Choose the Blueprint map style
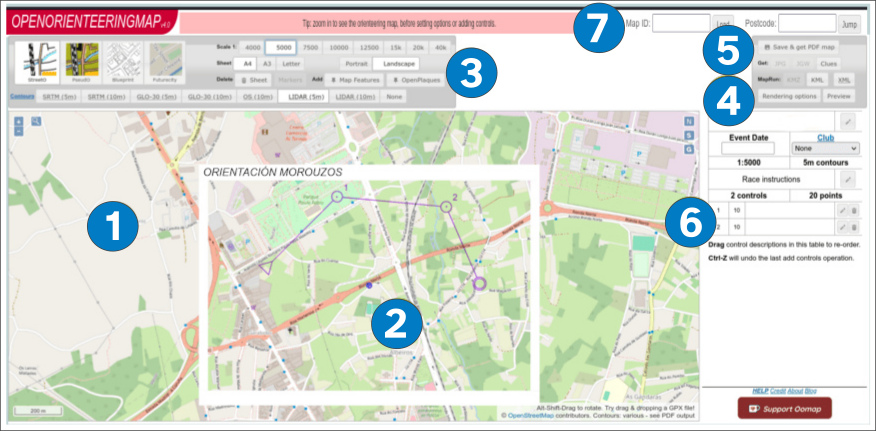Screen dimensions: 876x431 (x=123, y=63)
